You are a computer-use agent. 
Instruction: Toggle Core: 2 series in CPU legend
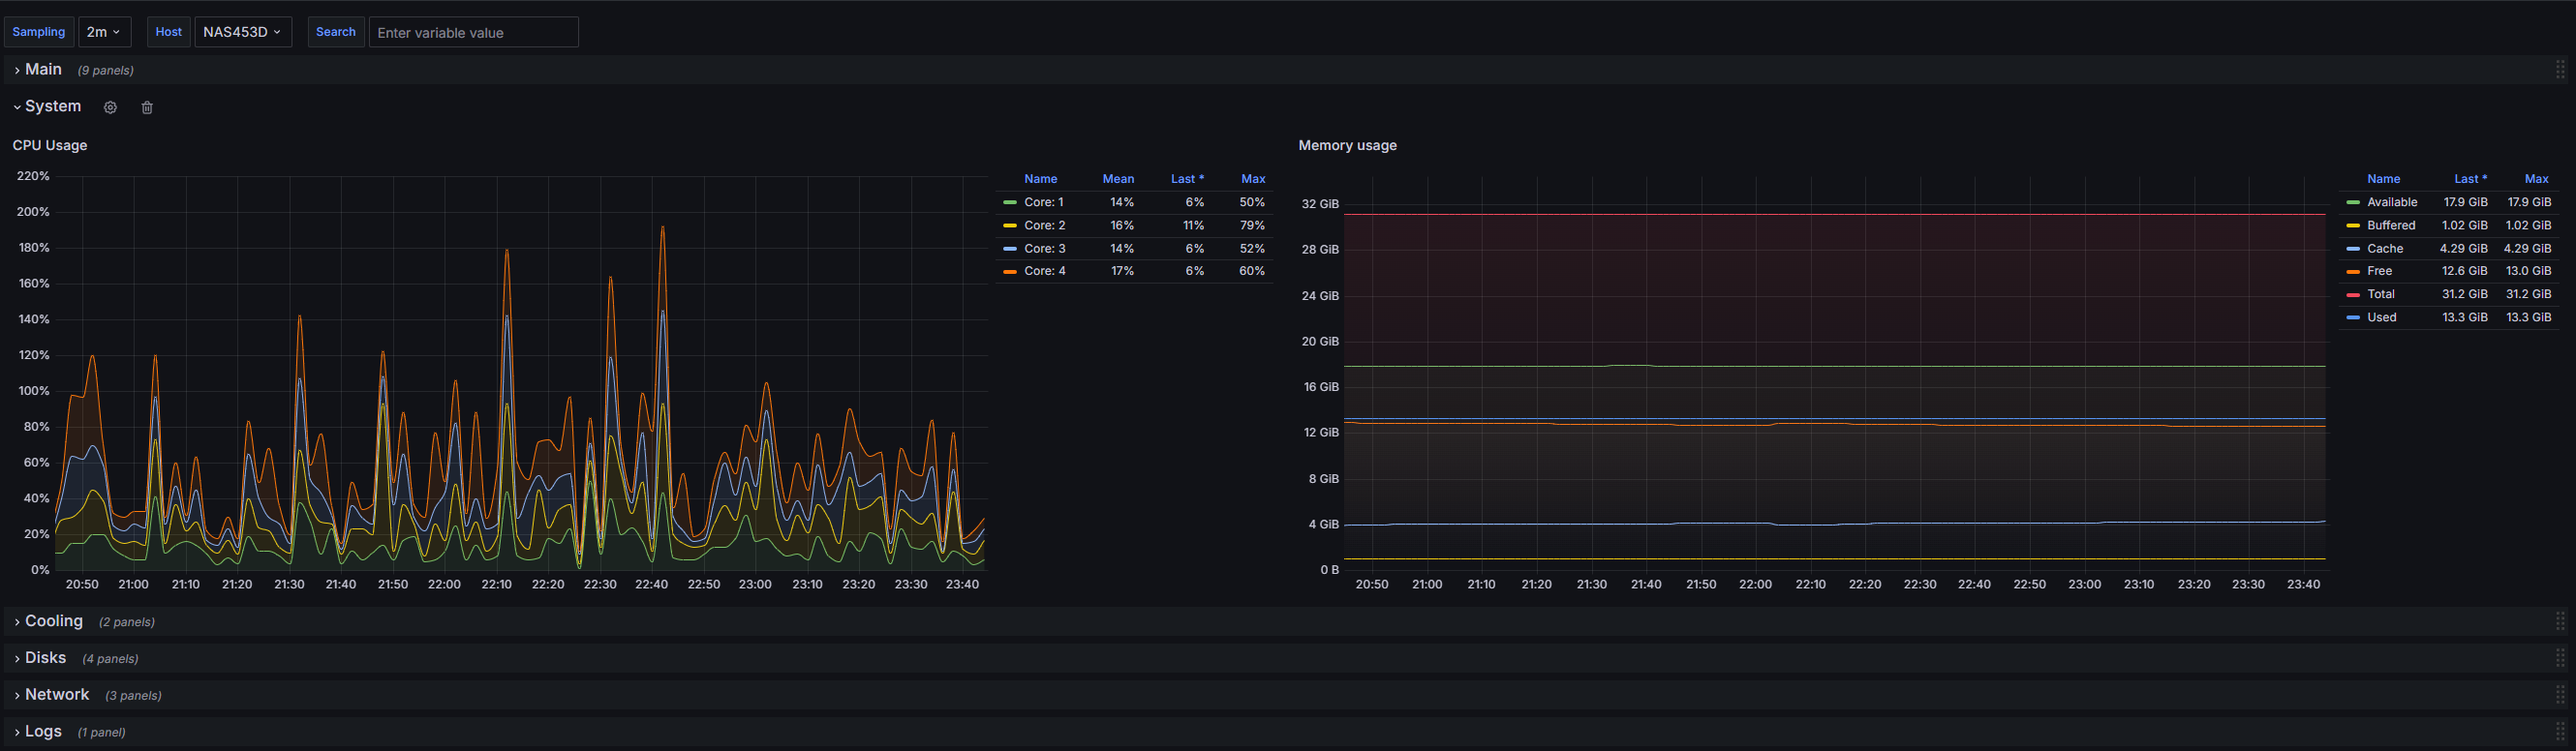click(1044, 226)
